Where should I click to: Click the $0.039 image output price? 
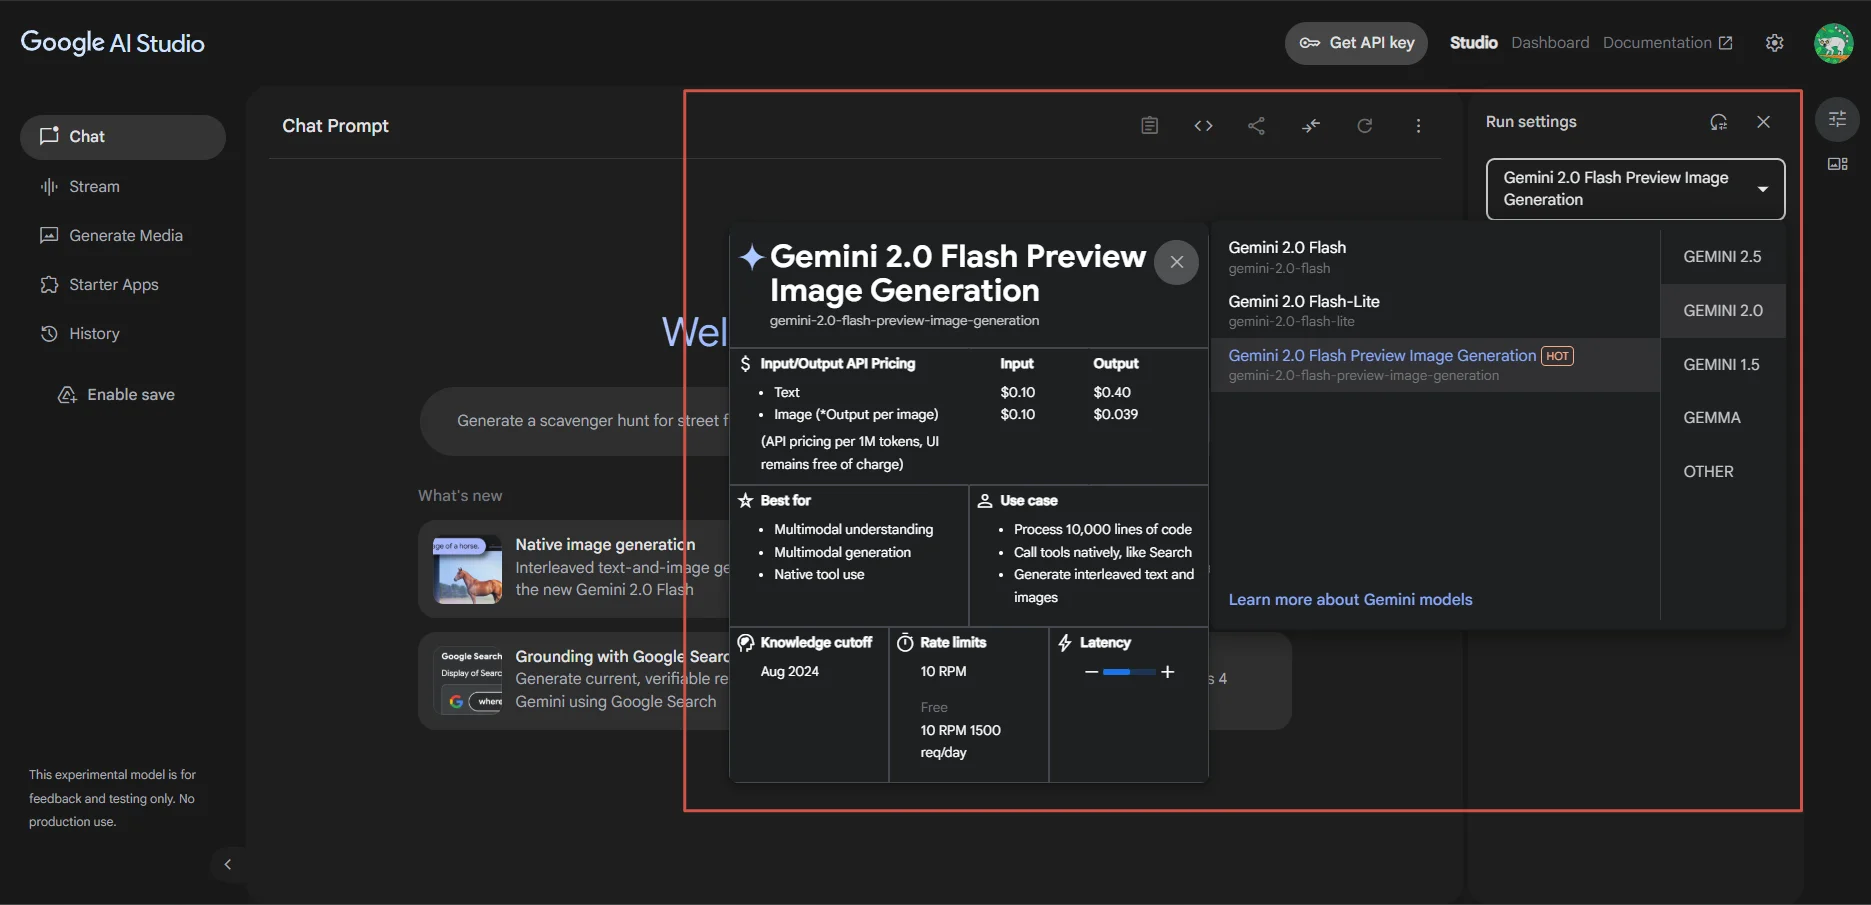click(1116, 415)
